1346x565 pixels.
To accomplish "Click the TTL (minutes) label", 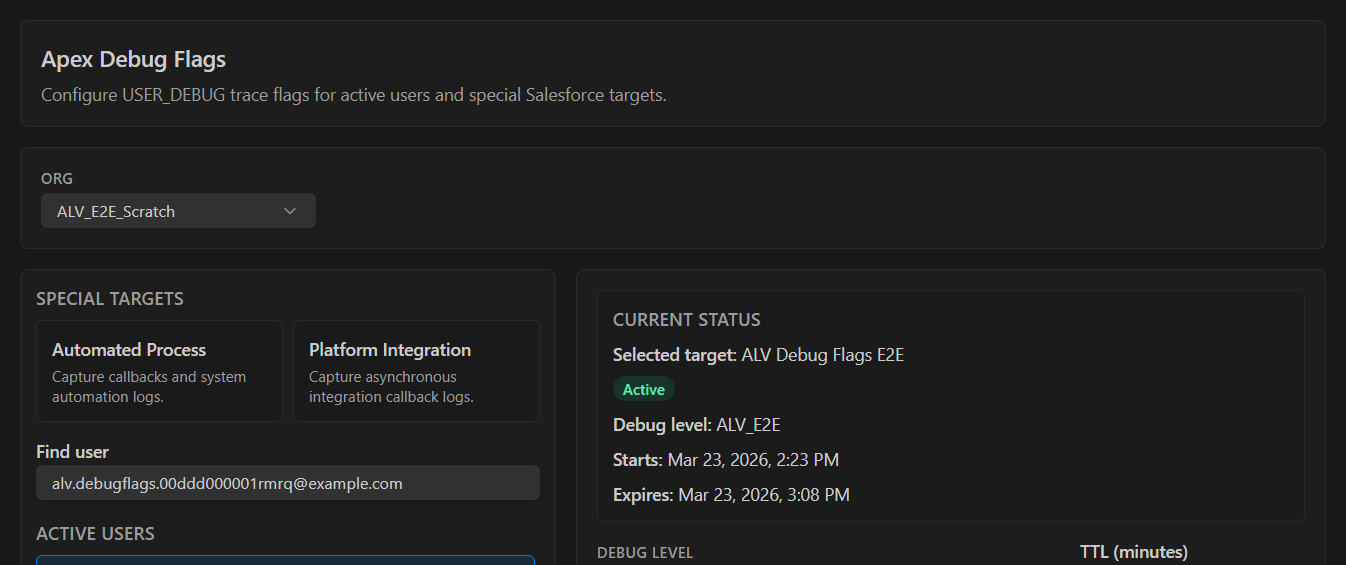I will (1134, 552).
